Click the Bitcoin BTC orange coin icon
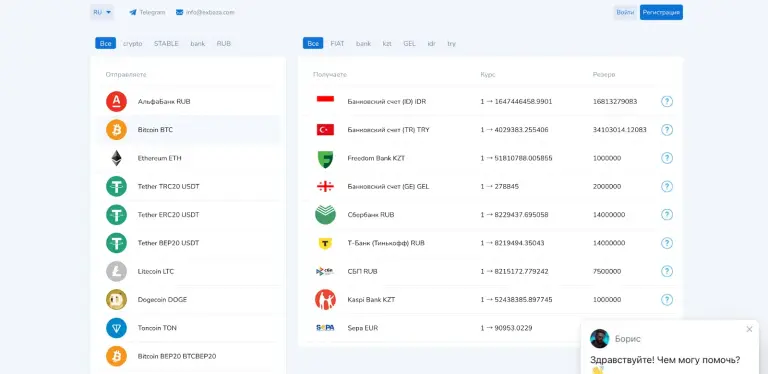 [x=116, y=130]
